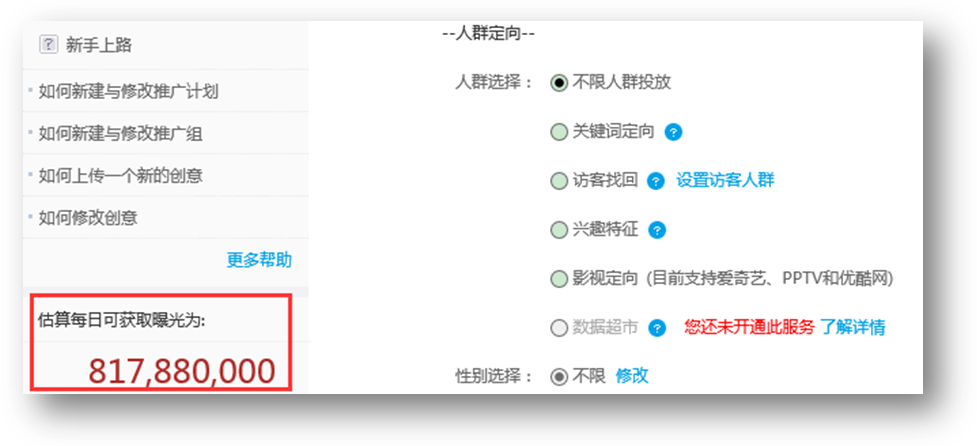Open help icon next to 访客找回
The height and width of the screenshot is (446, 977).
point(657,181)
